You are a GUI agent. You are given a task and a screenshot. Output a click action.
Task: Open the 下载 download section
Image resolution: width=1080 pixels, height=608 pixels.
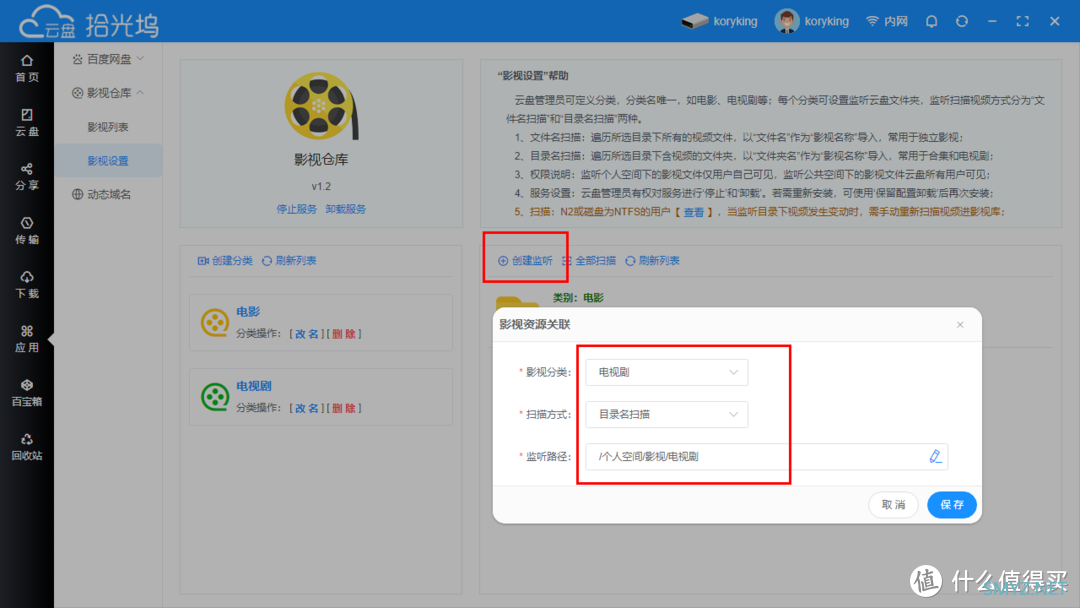click(27, 284)
